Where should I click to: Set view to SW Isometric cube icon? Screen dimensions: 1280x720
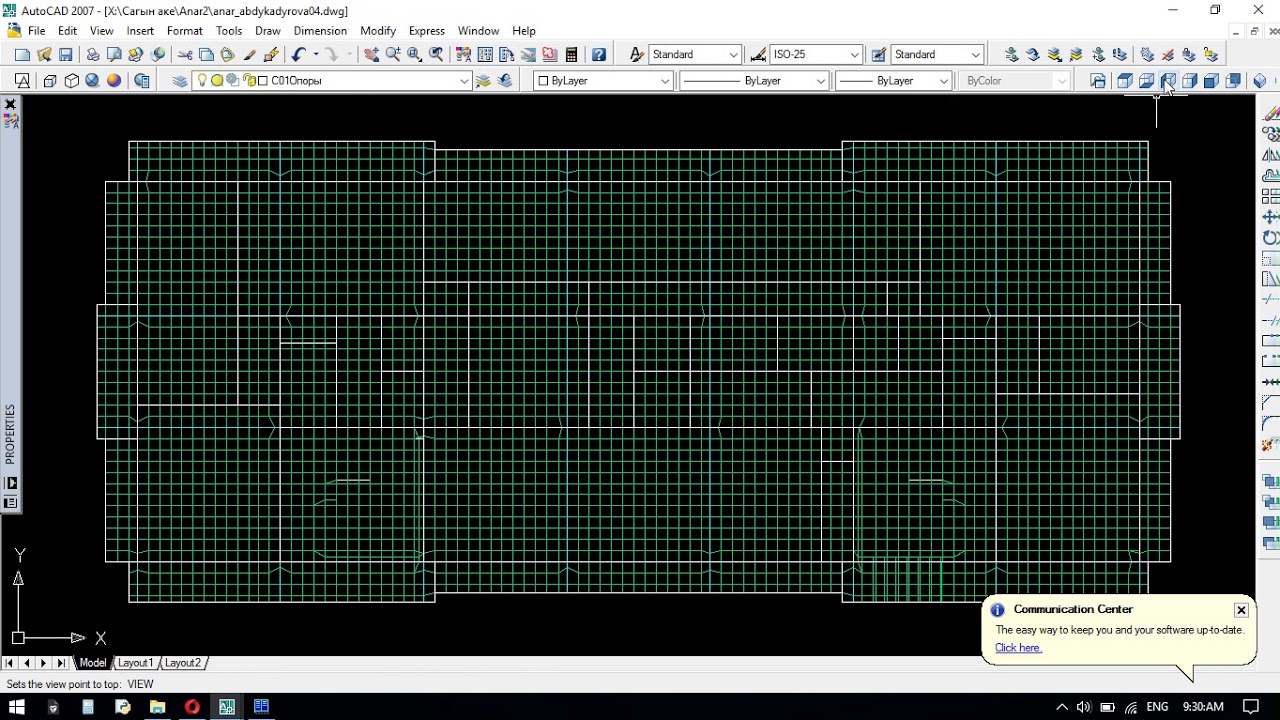click(1259, 81)
